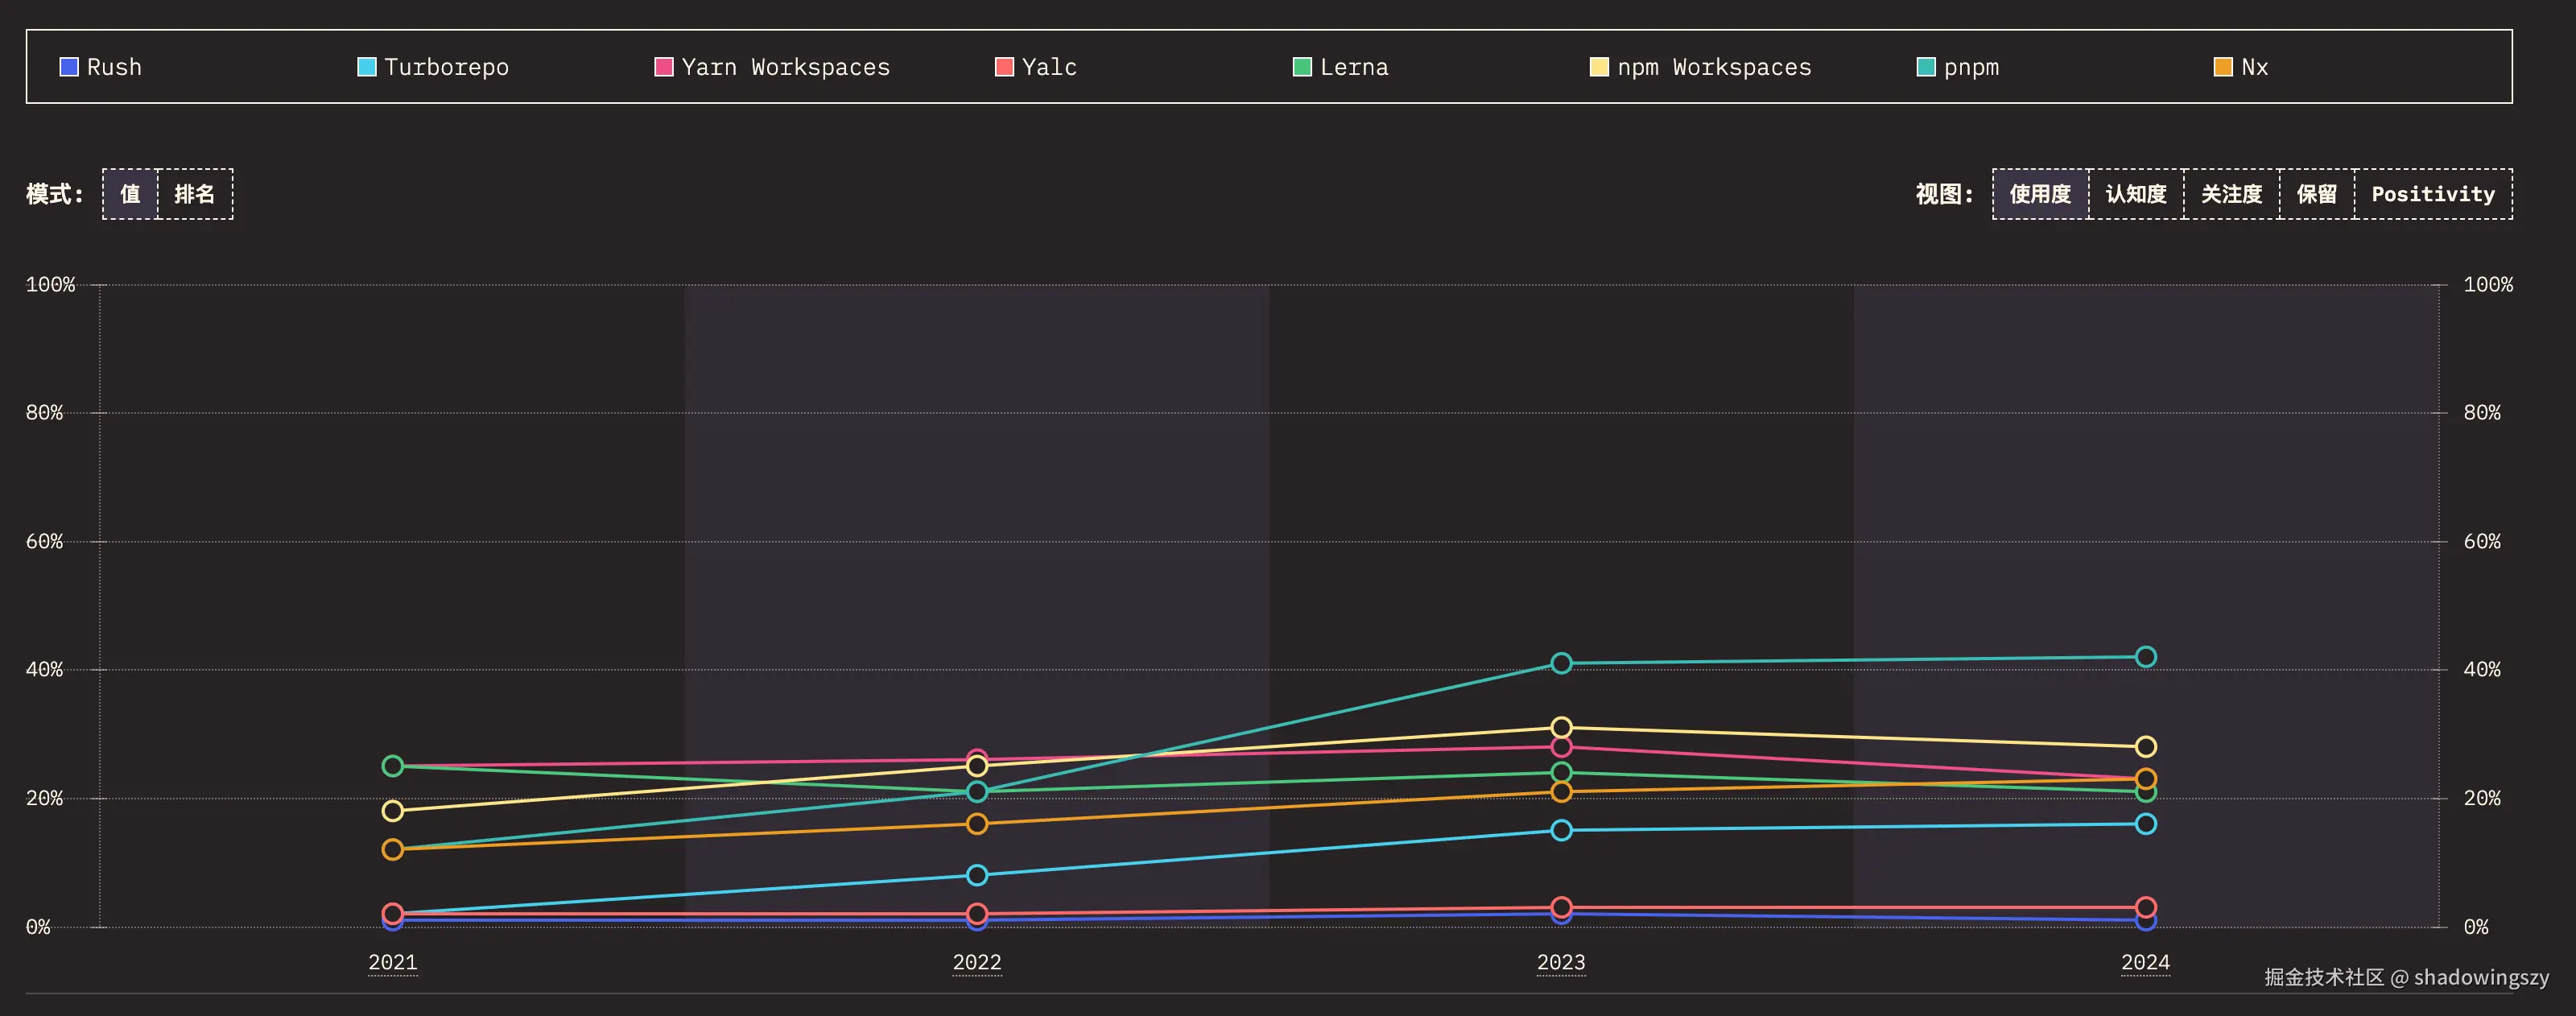
Task: Click the 2024 x-axis year label
Action: coord(2145,962)
